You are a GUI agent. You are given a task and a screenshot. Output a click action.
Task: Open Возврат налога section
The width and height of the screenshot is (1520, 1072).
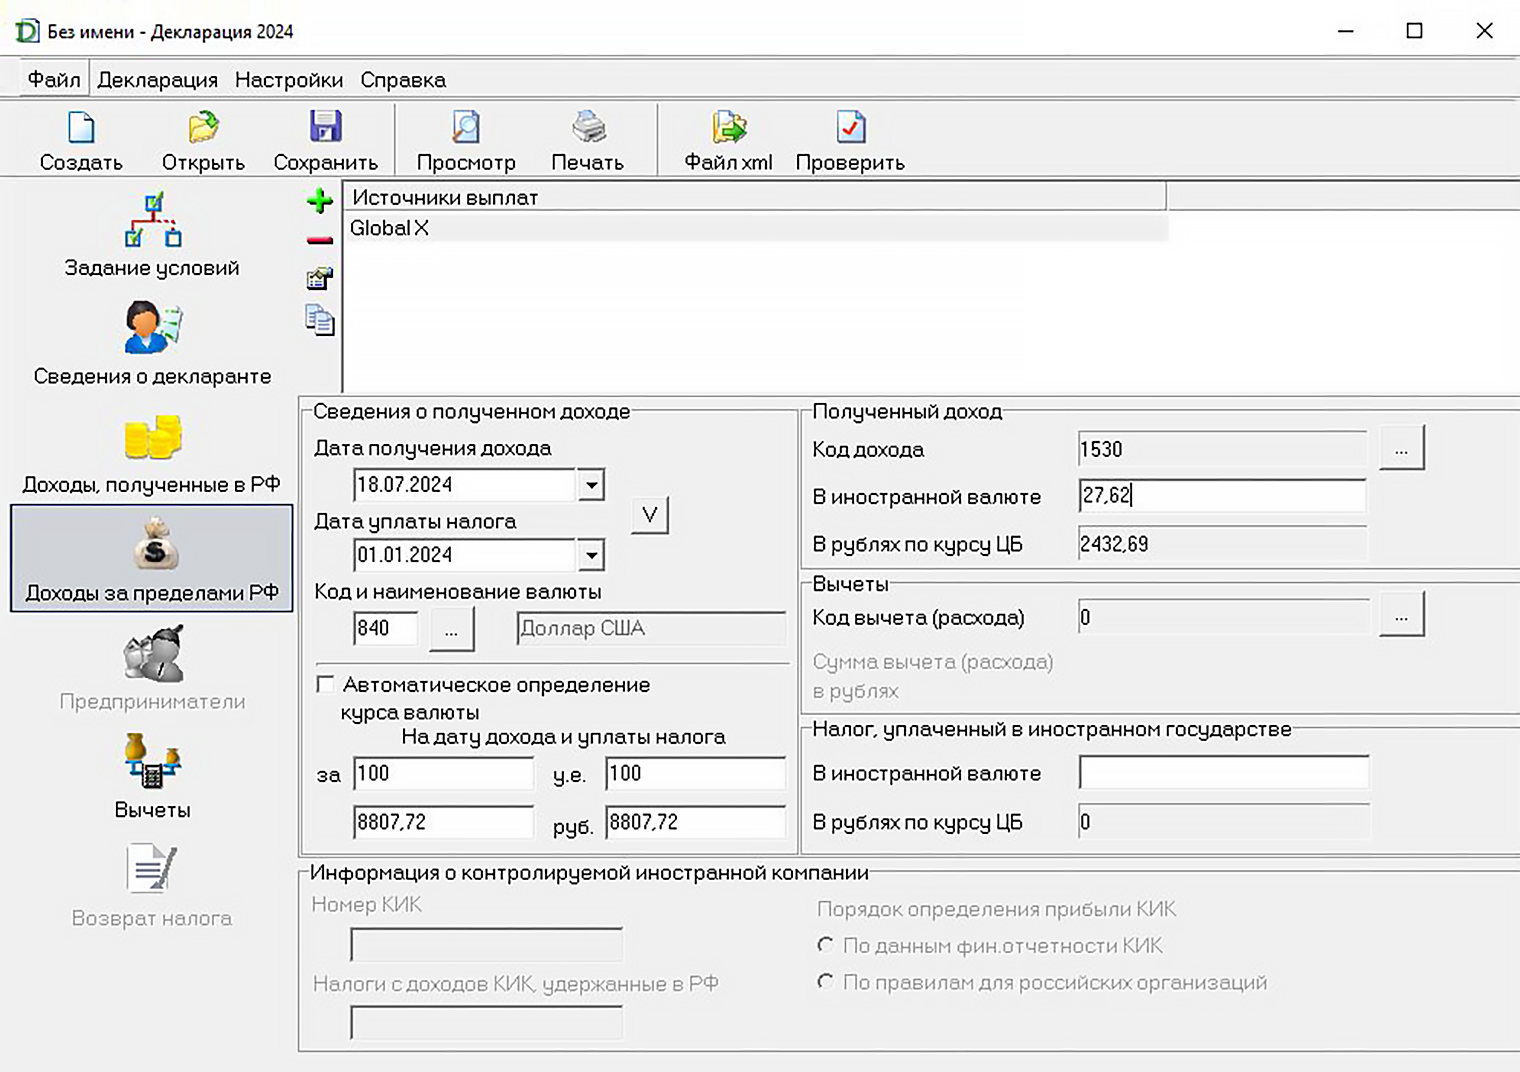(x=152, y=886)
